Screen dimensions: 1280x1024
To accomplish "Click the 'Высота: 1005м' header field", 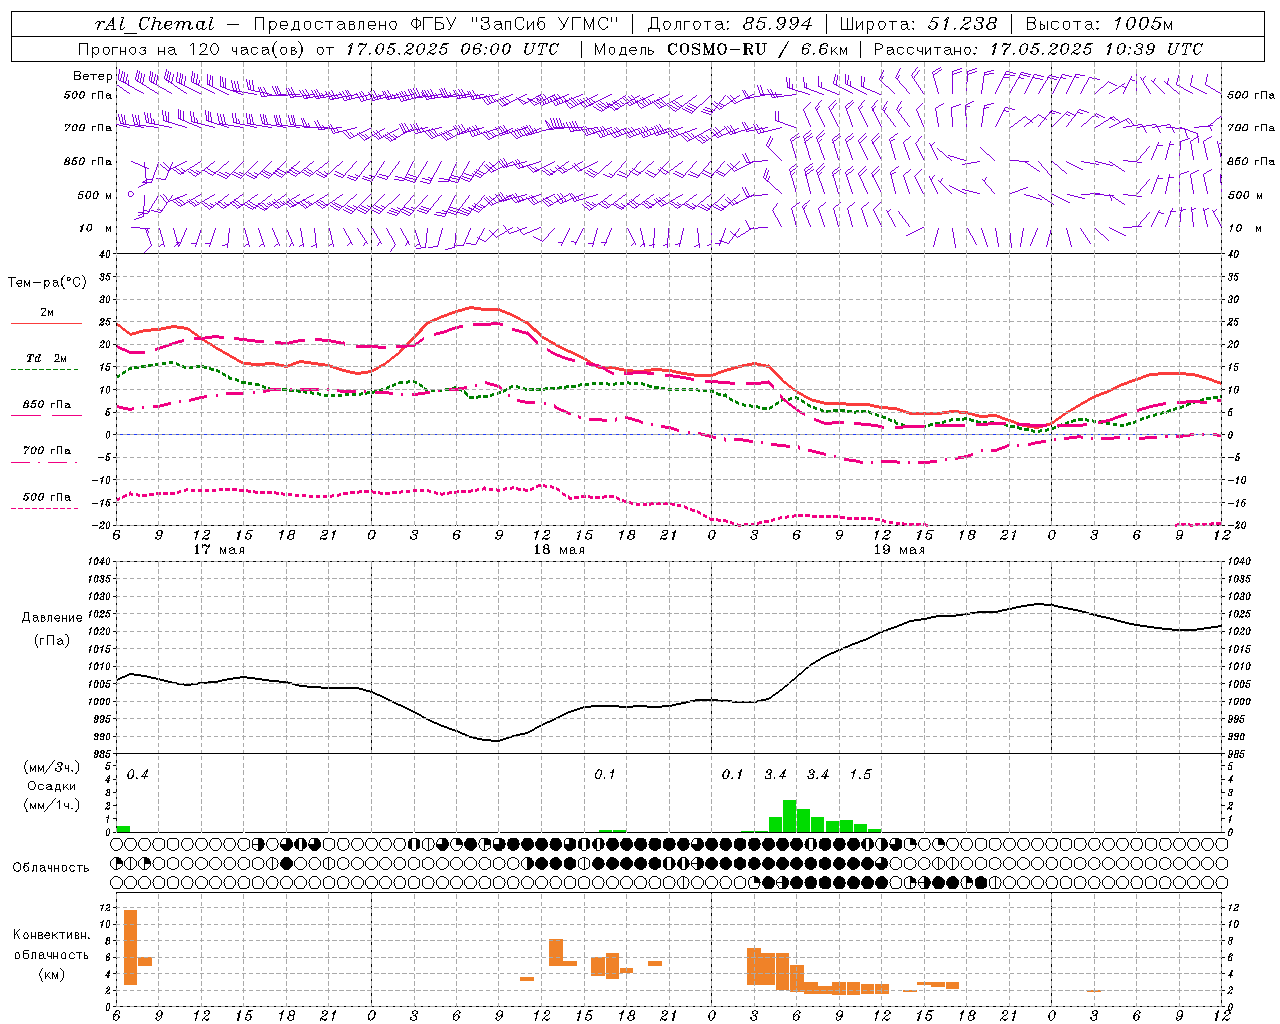I will pos(1100,24).
